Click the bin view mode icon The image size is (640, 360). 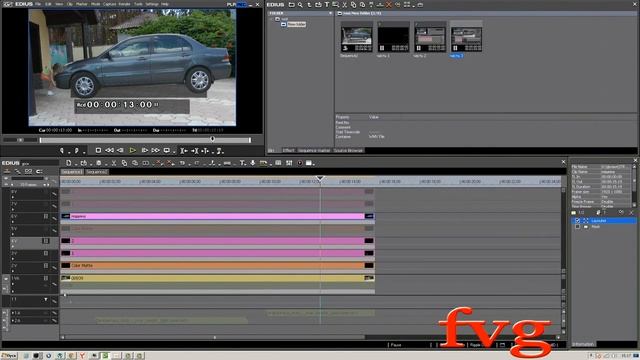(407, 5)
